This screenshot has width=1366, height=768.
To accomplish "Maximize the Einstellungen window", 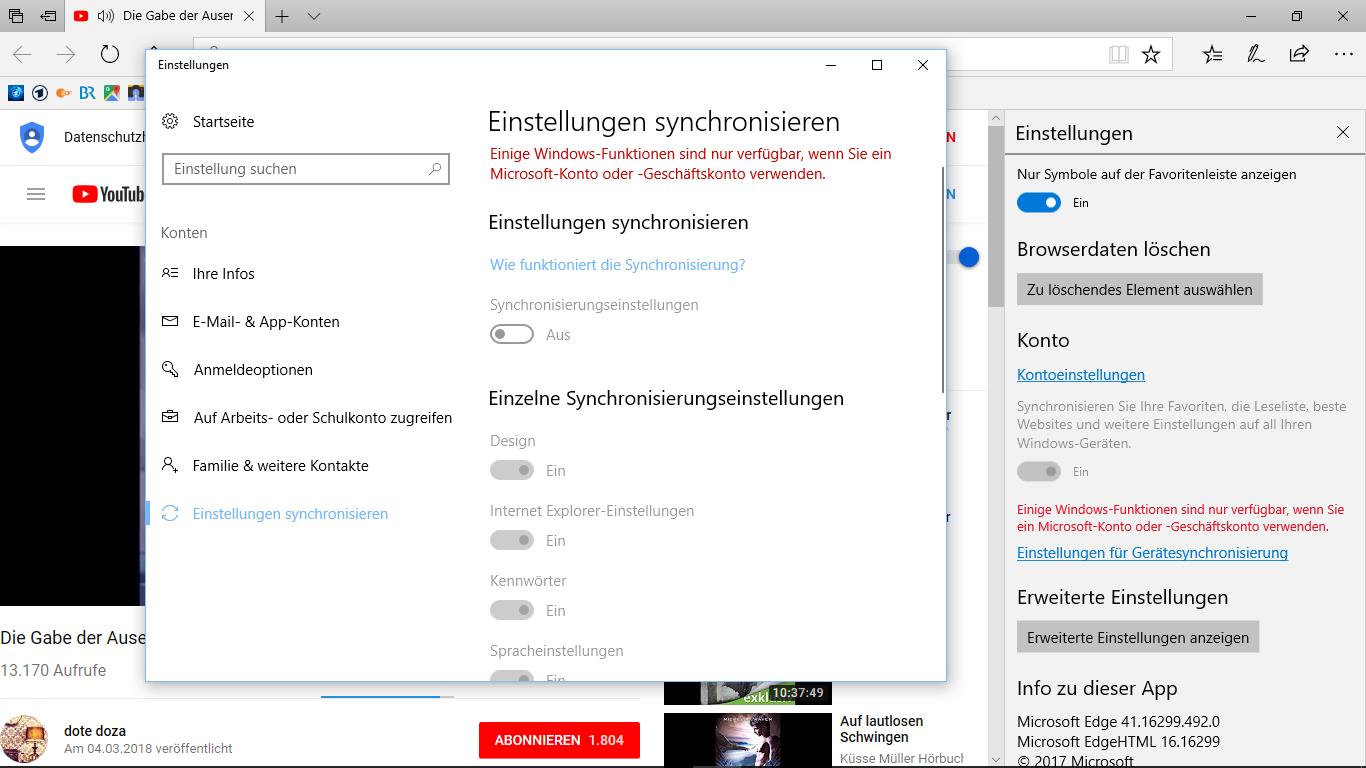I will click(x=877, y=65).
